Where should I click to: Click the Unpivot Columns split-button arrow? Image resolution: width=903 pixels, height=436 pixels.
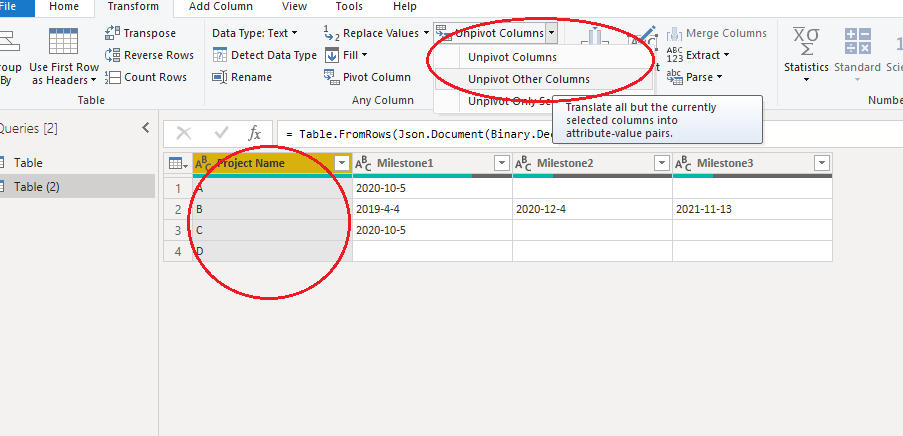tap(552, 33)
